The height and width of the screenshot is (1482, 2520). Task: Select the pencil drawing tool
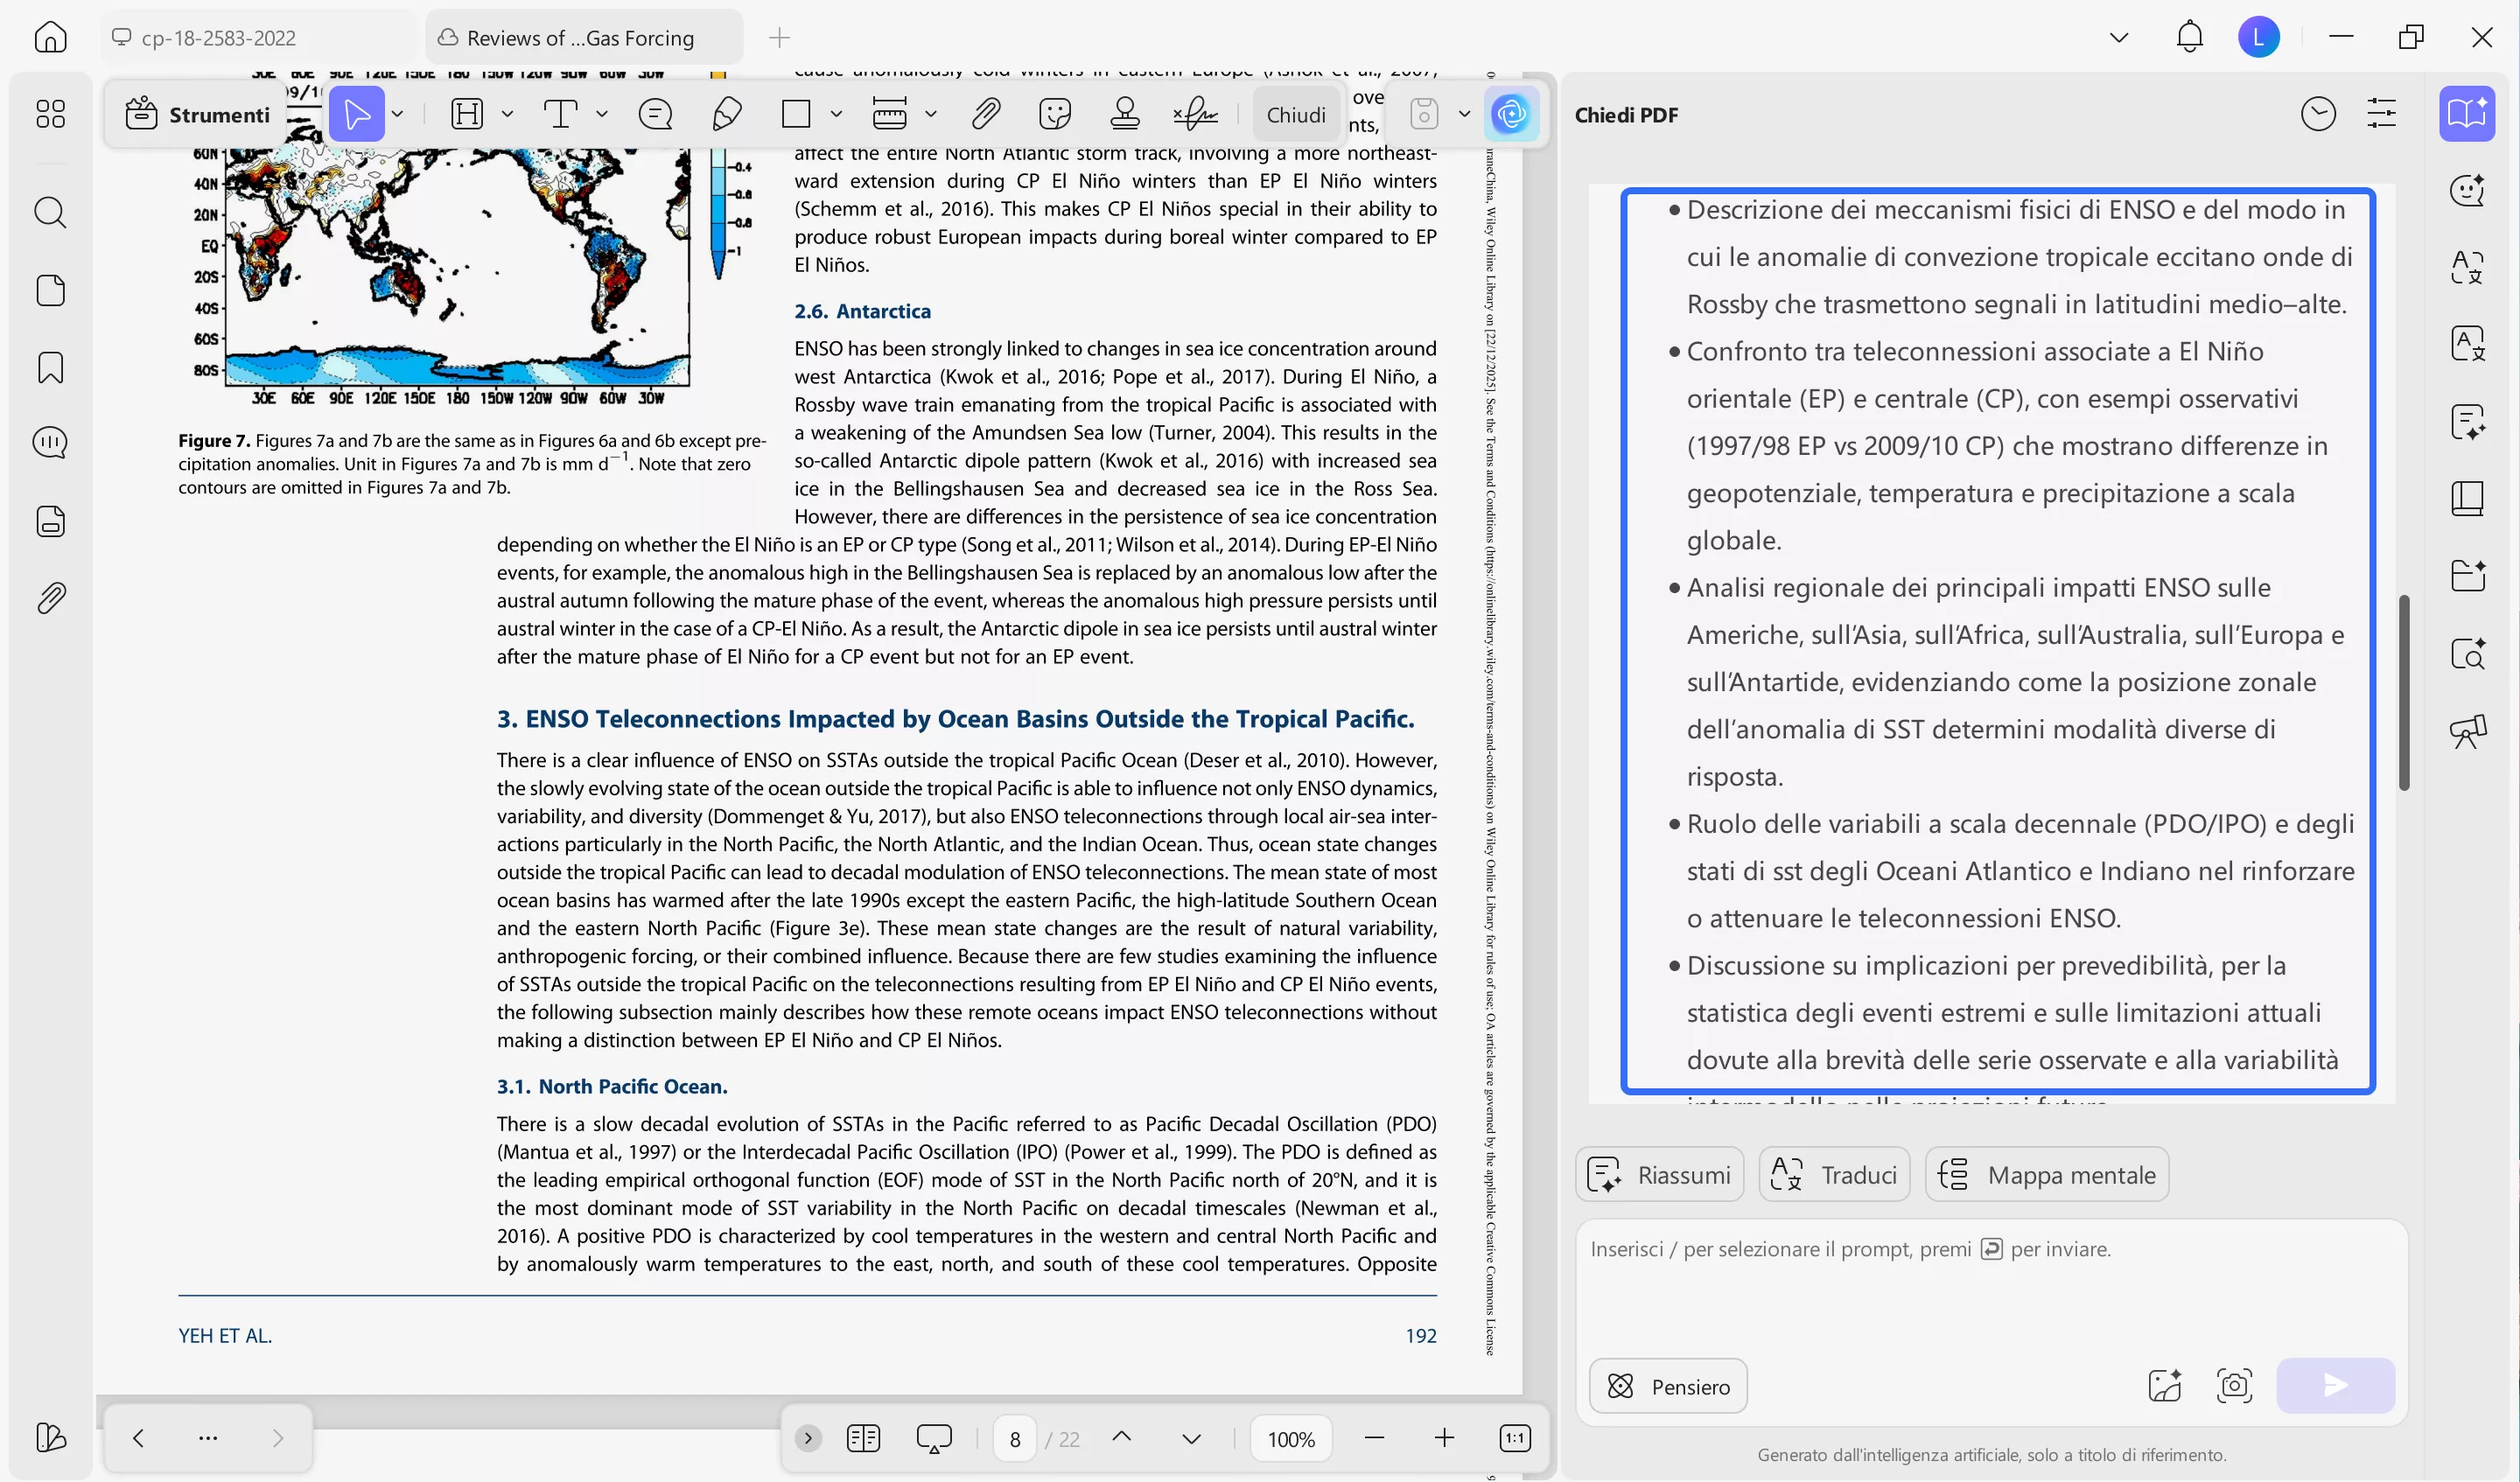point(727,114)
